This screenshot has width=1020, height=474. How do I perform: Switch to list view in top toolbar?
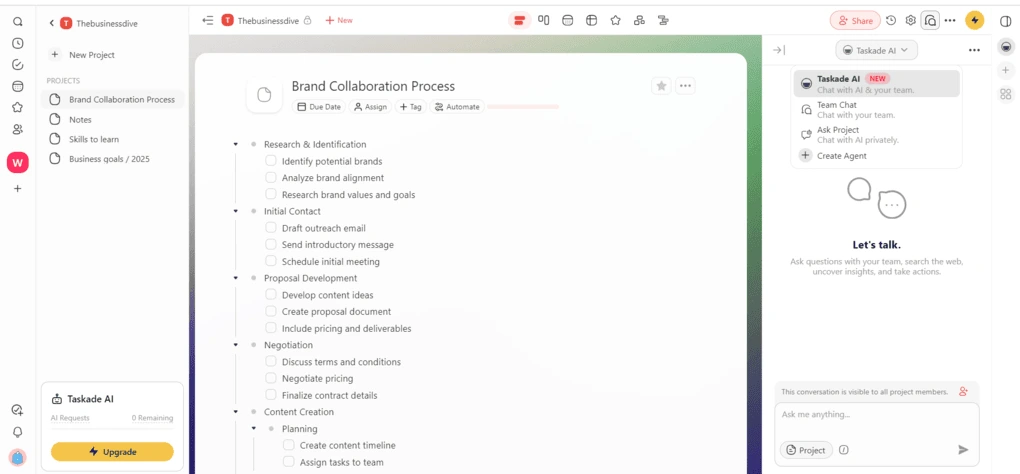pos(519,21)
